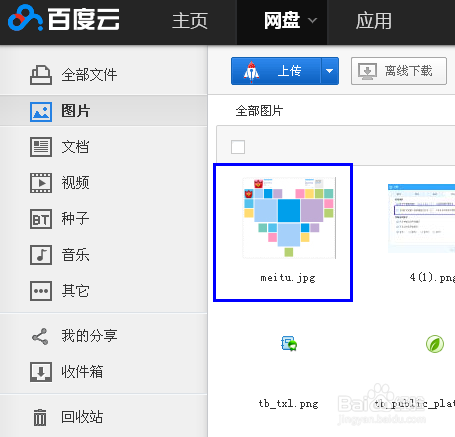
Task: Open 音乐 label in sidebar
Action: tap(75, 255)
